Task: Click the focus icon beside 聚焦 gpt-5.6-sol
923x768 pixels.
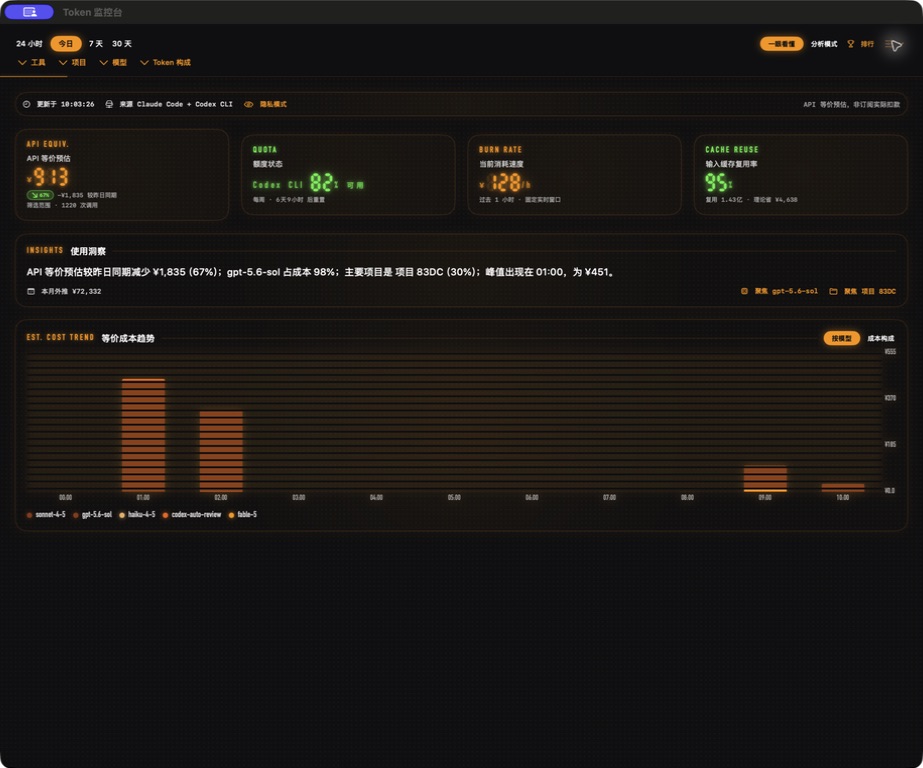Action: (x=744, y=291)
